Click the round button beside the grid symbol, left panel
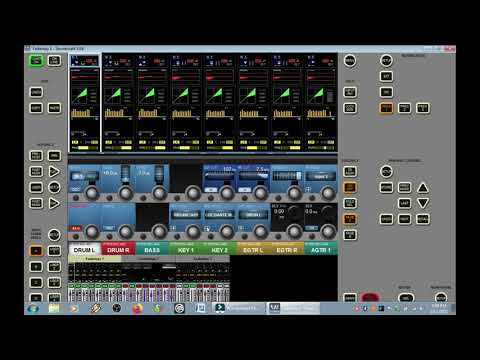480x360 pixels. 54,235
